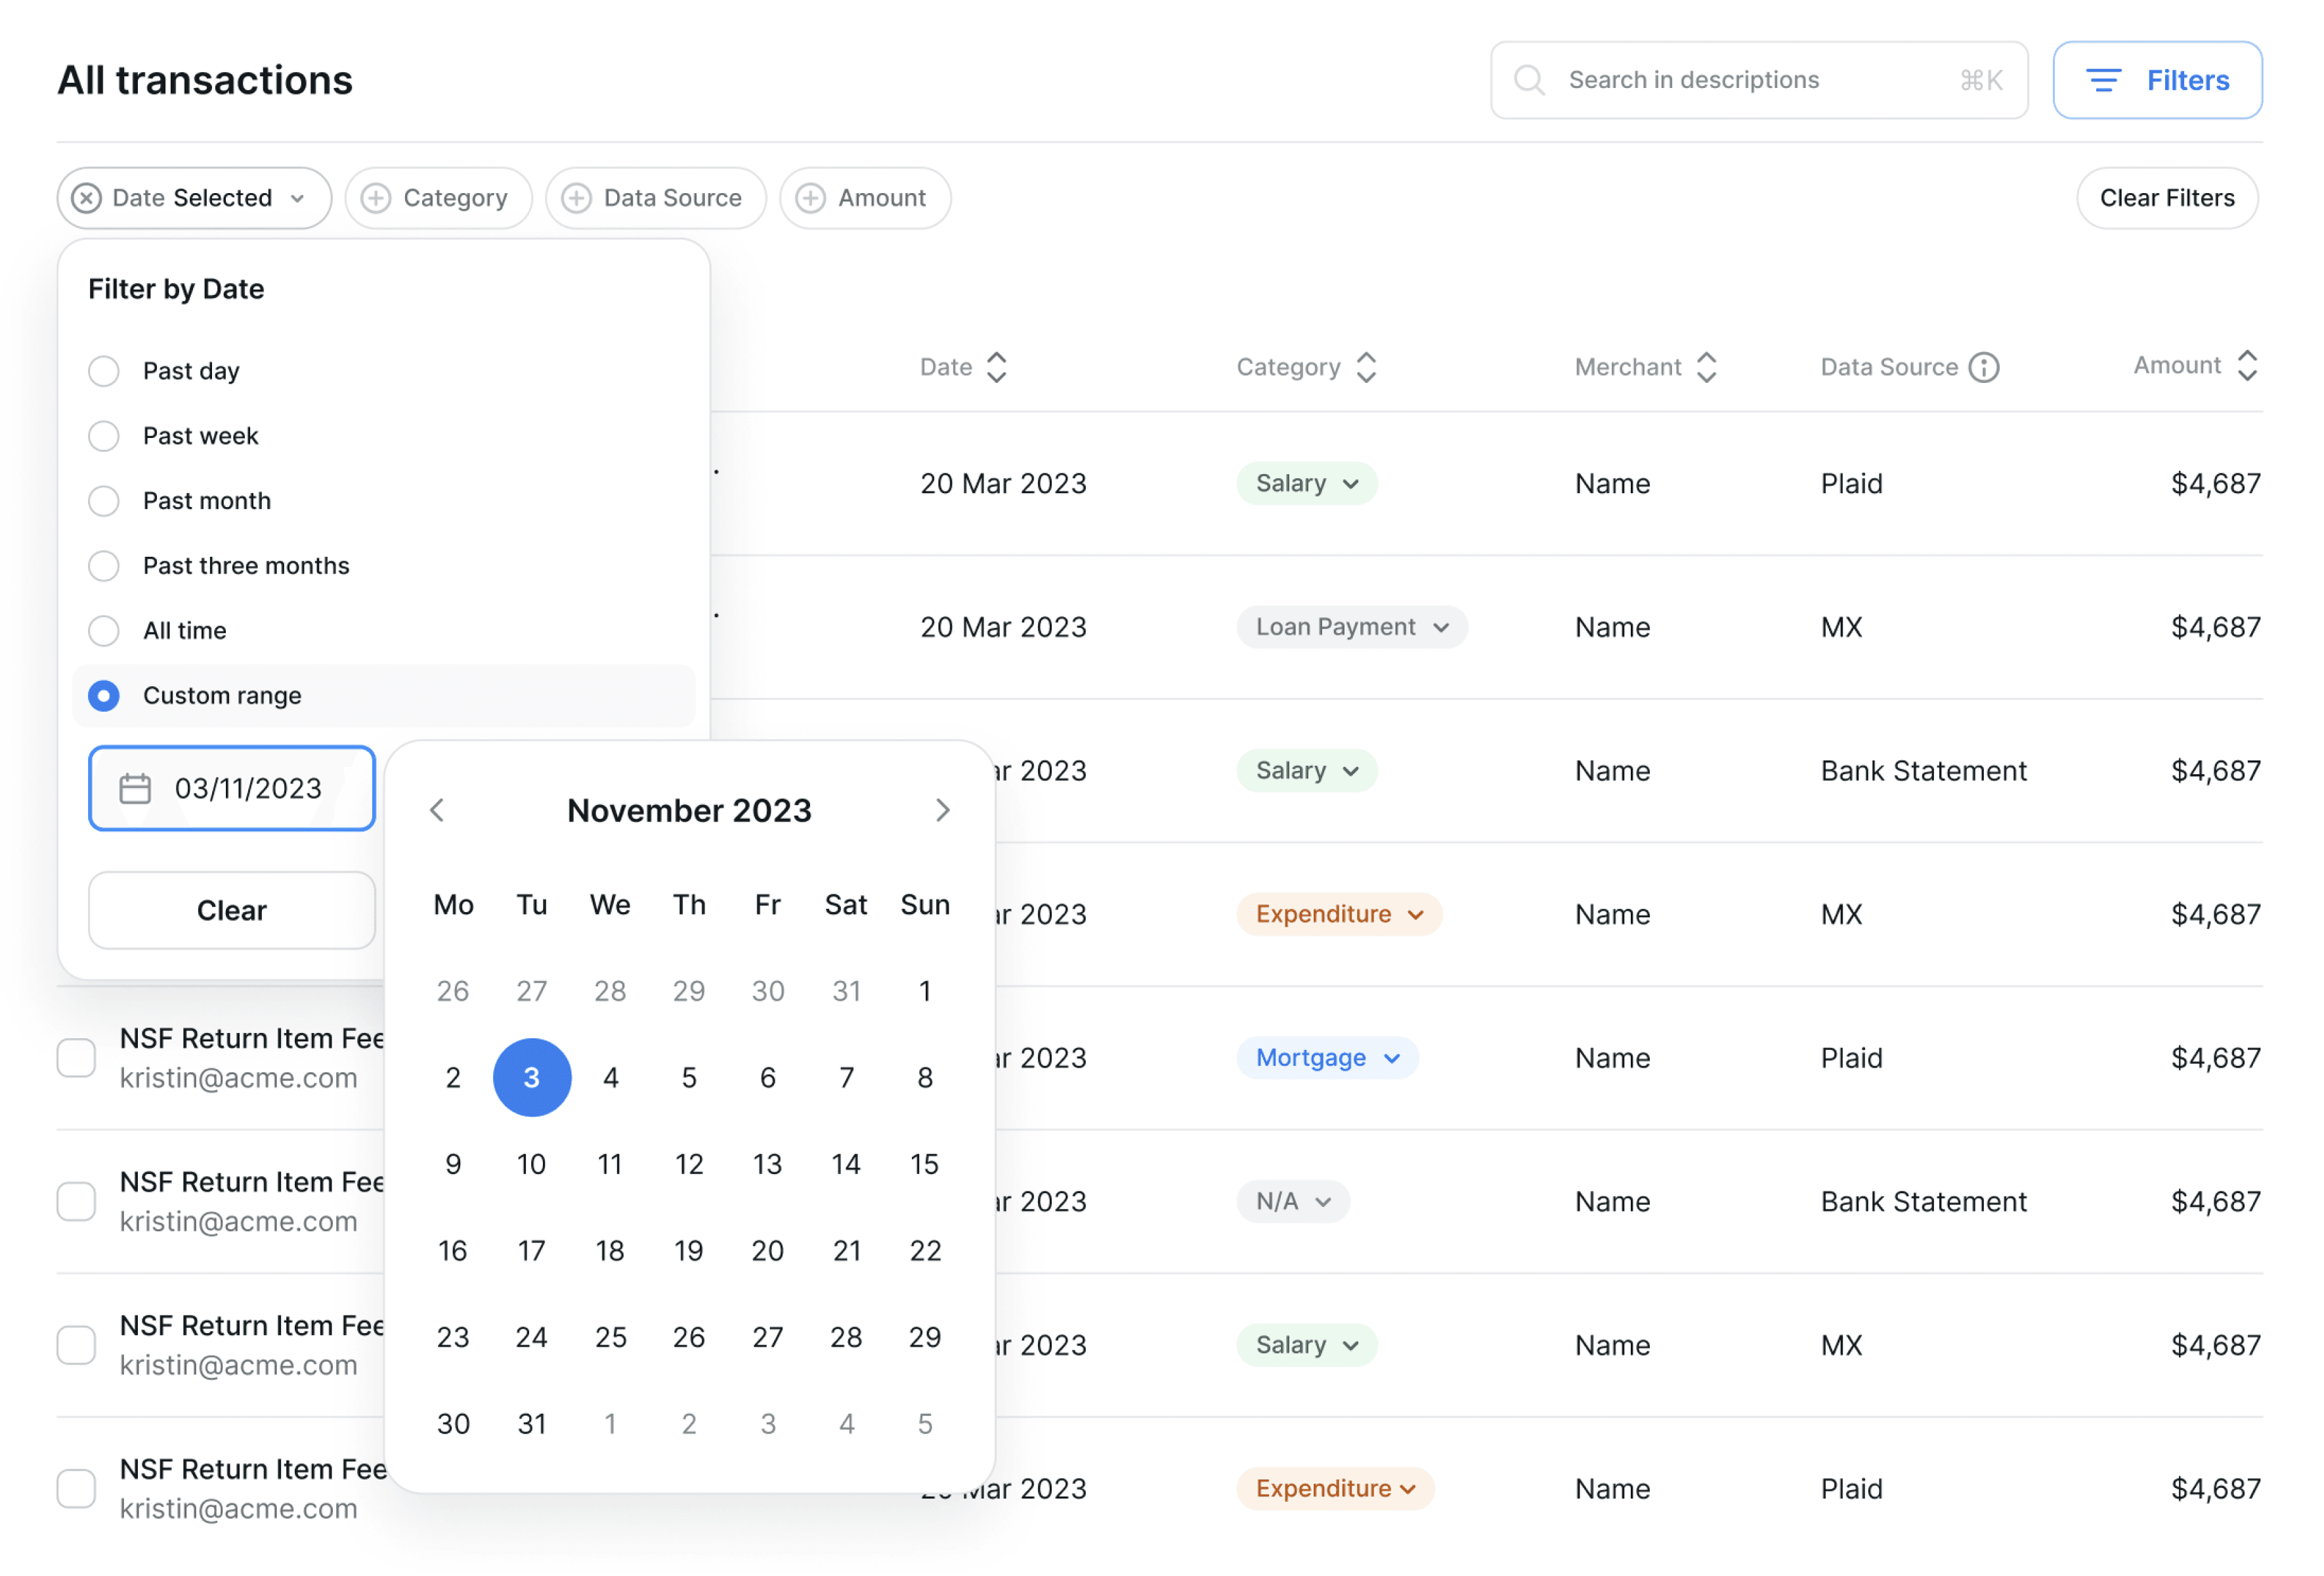Image resolution: width=2324 pixels, height=1576 pixels.
Task: Go to previous month in calendar
Action: coord(437,810)
